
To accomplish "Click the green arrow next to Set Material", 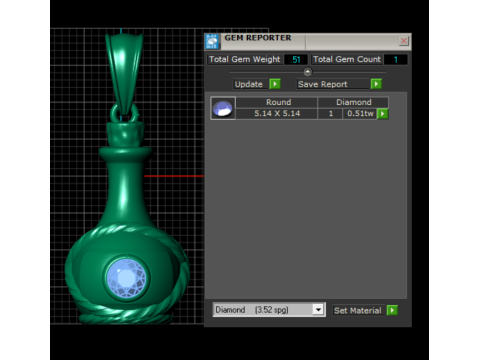I will coord(392,310).
